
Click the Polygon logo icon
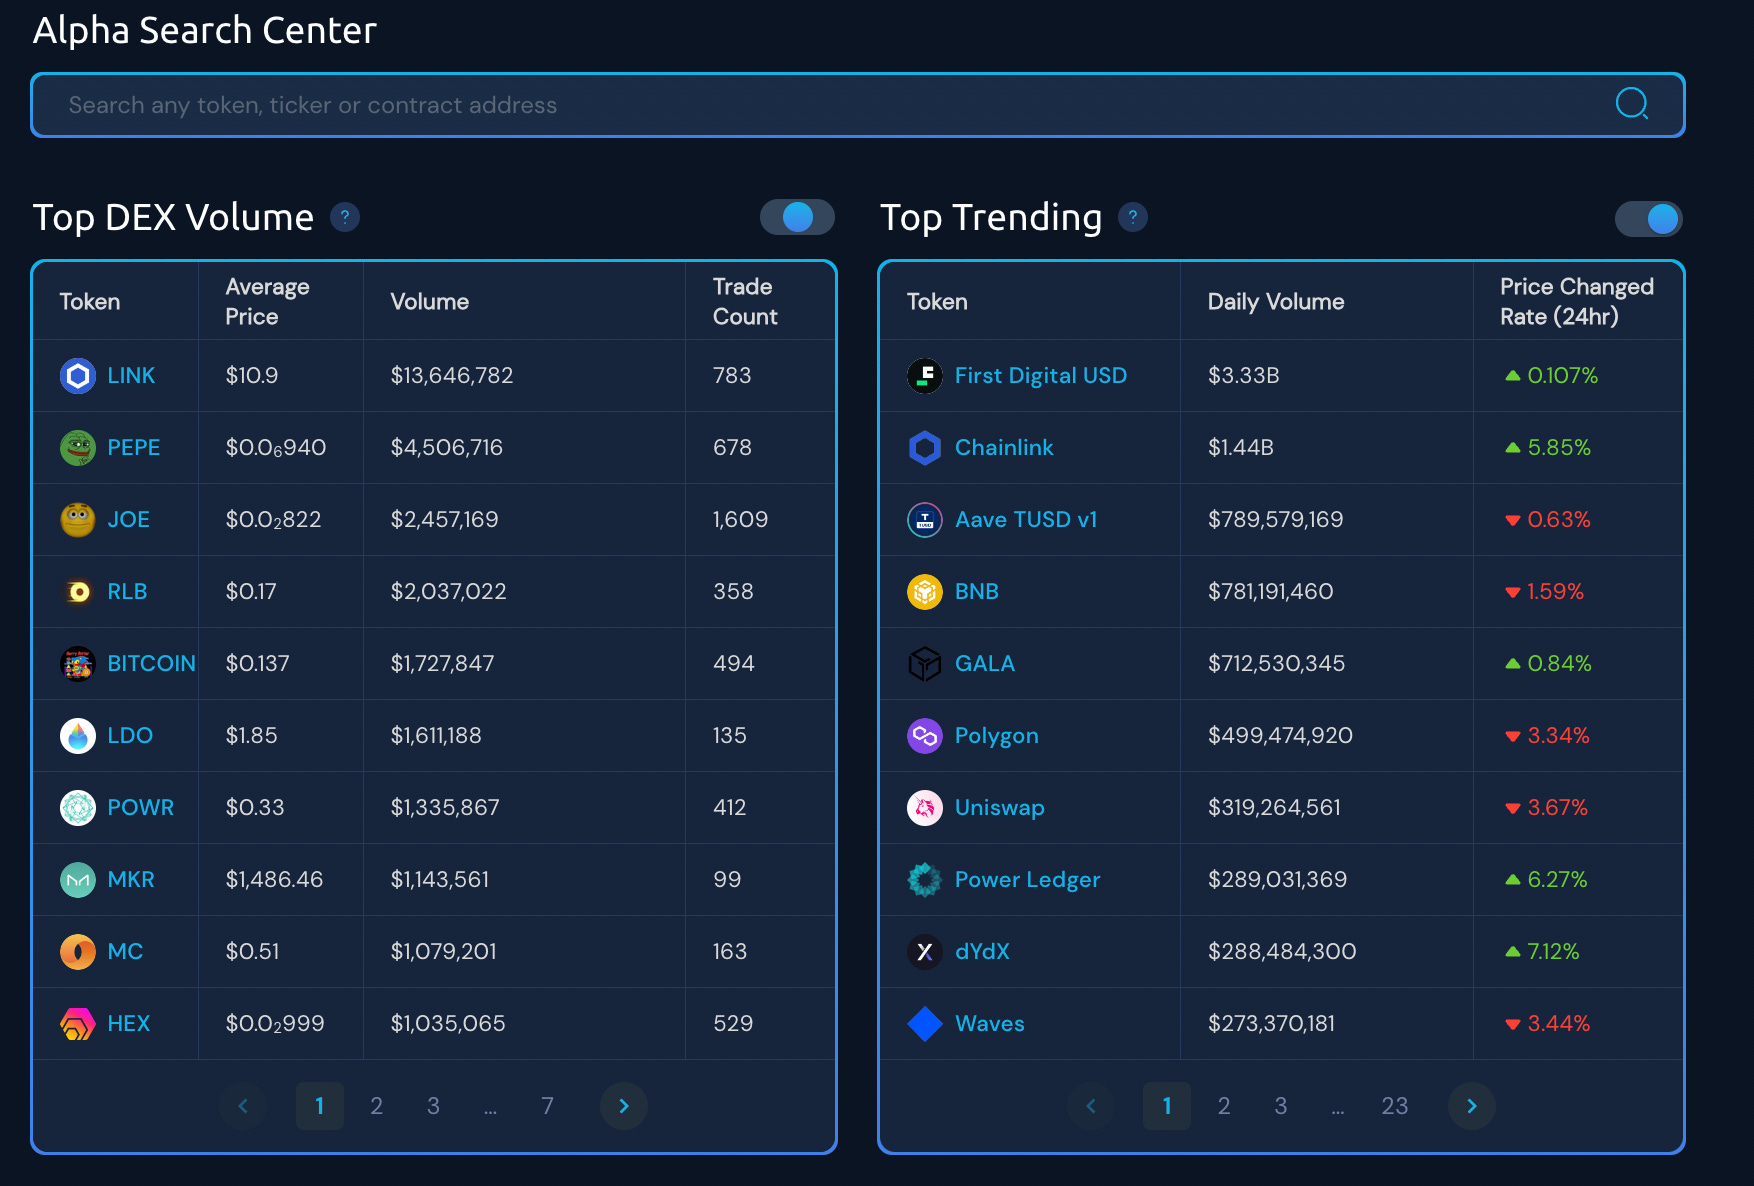tap(925, 736)
